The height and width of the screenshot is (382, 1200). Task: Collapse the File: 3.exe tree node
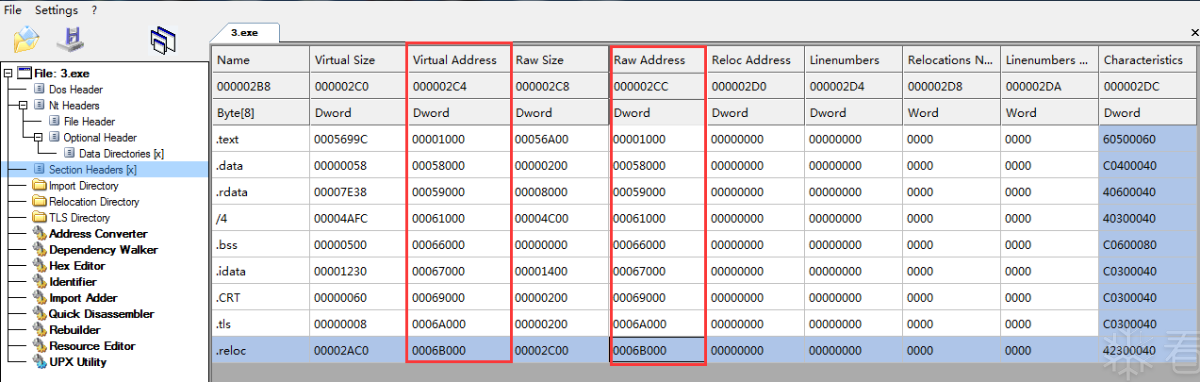click(9, 73)
